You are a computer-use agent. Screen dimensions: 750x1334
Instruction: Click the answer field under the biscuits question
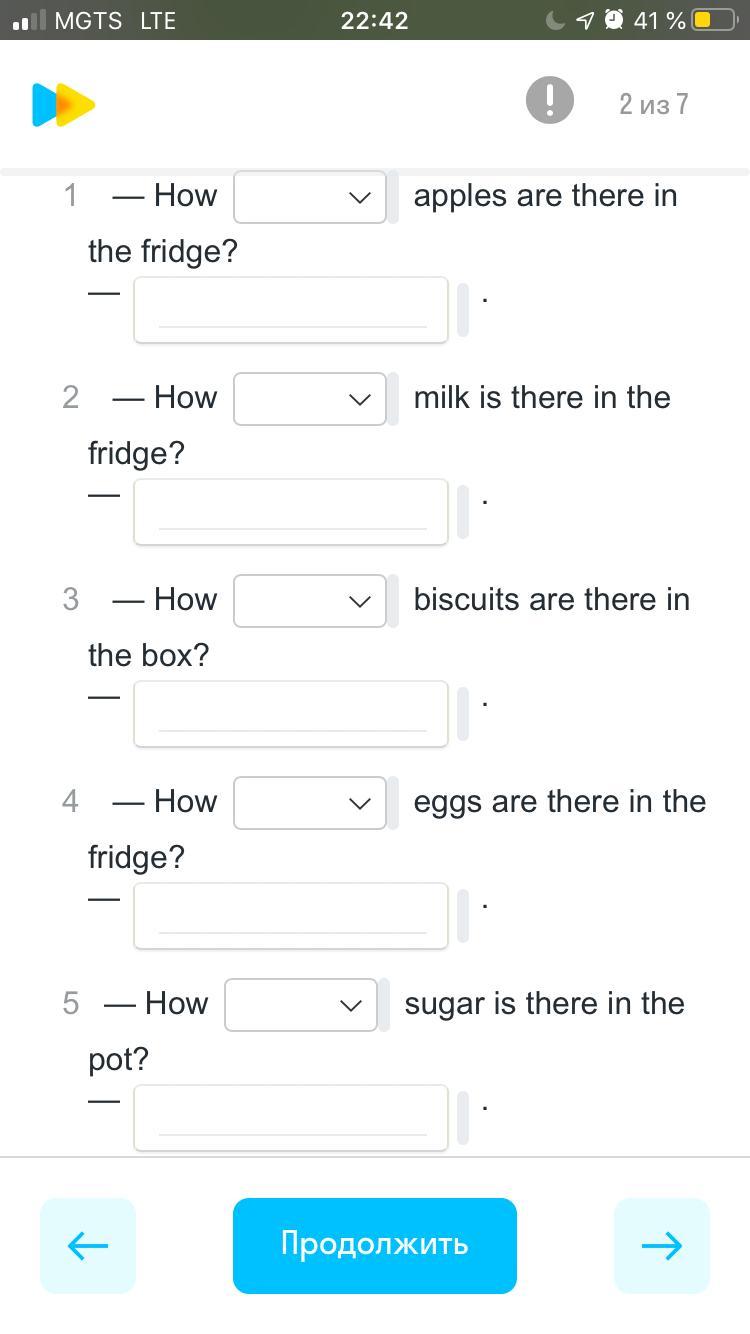(291, 714)
